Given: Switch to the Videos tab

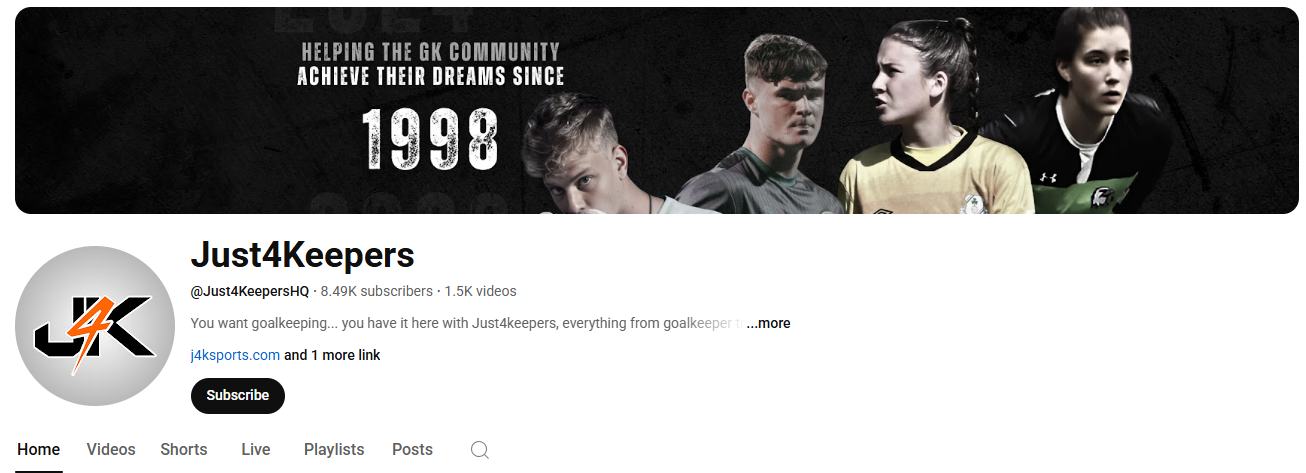Looking at the screenshot, I should coord(111,450).
